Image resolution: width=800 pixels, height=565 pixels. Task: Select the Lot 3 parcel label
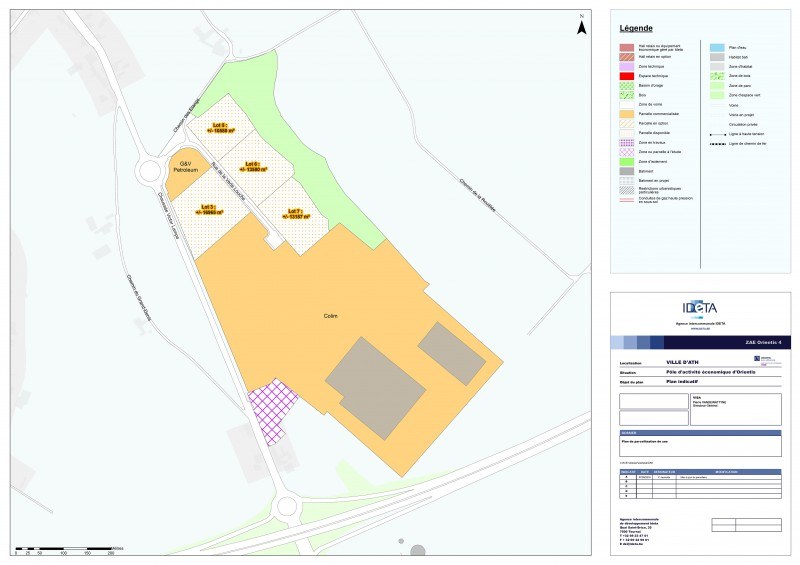click(209, 210)
